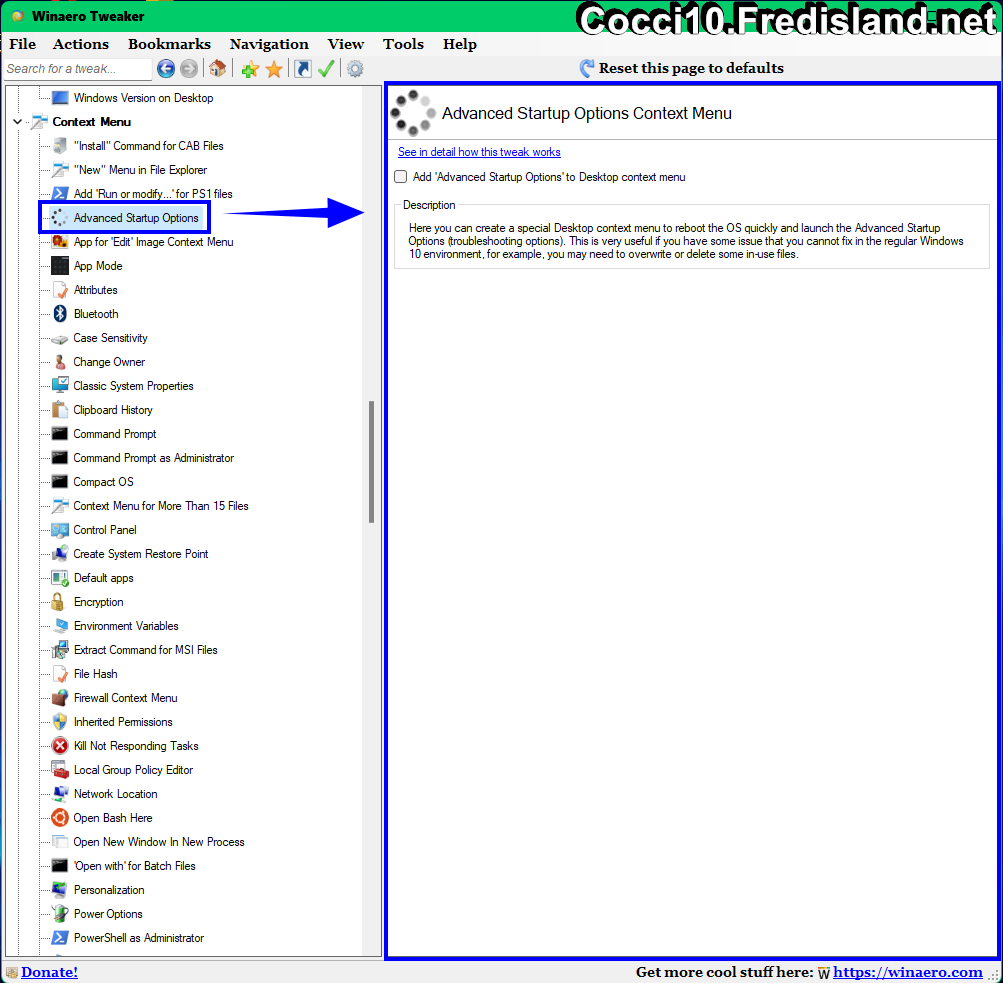The height and width of the screenshot is (983, 1003).
Task: Open 'See in detail how this tweak works' link
Action: [479, 152]
